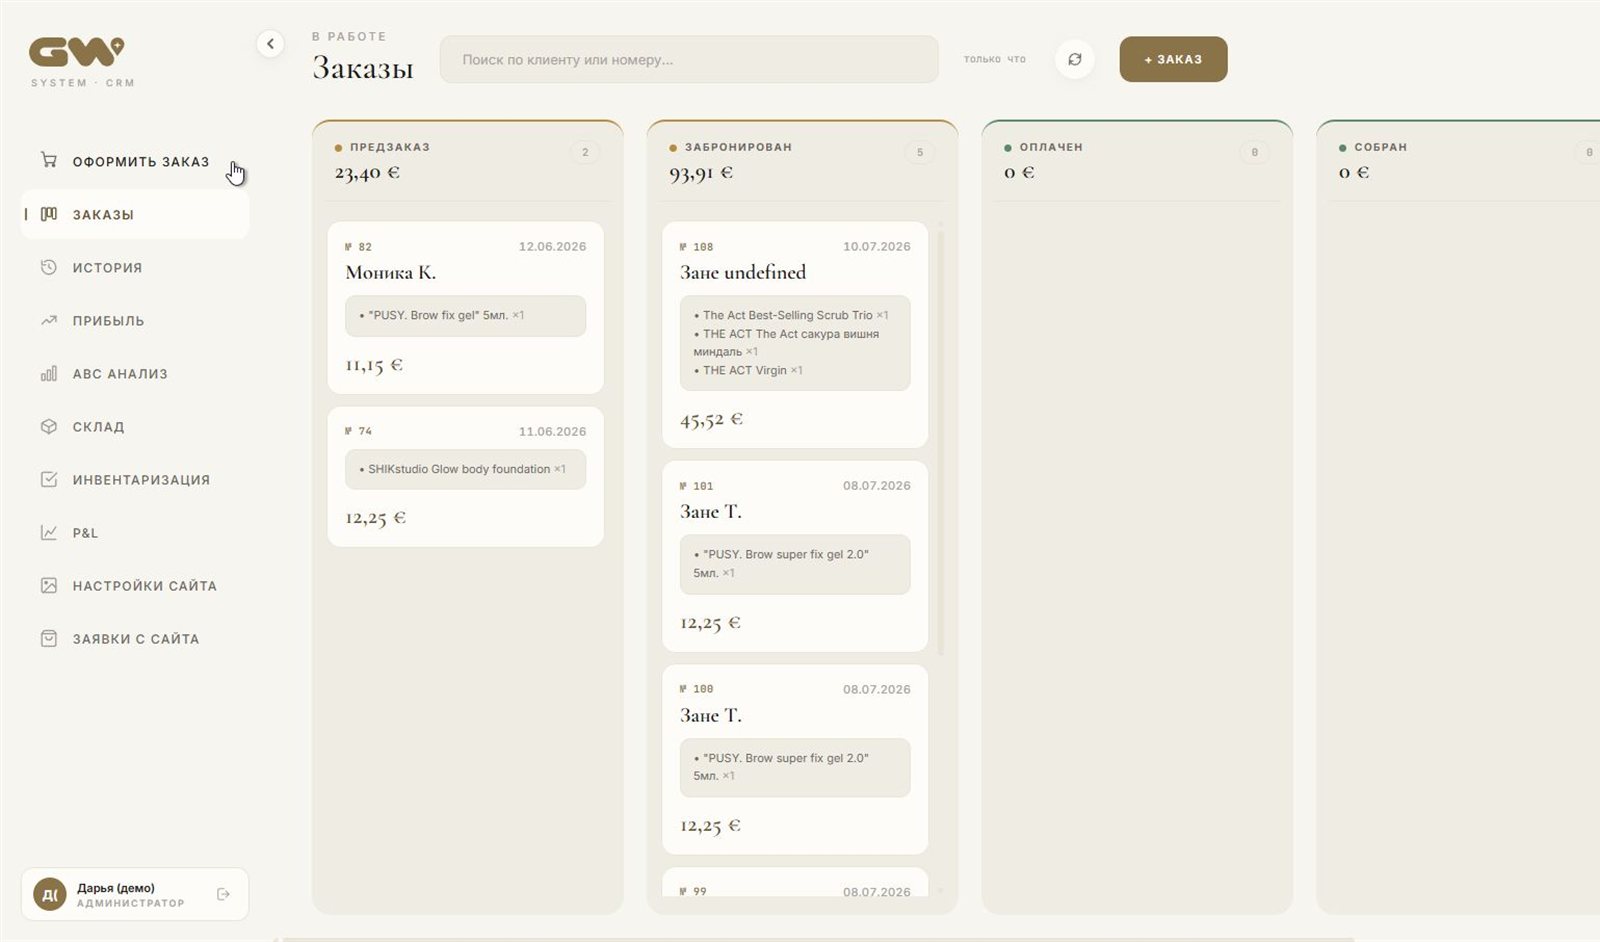This screenshot has width=1600, height=942.
Task: Click the line chart icon for P&L
Action: pyautogui.click(x=48, y=532)
